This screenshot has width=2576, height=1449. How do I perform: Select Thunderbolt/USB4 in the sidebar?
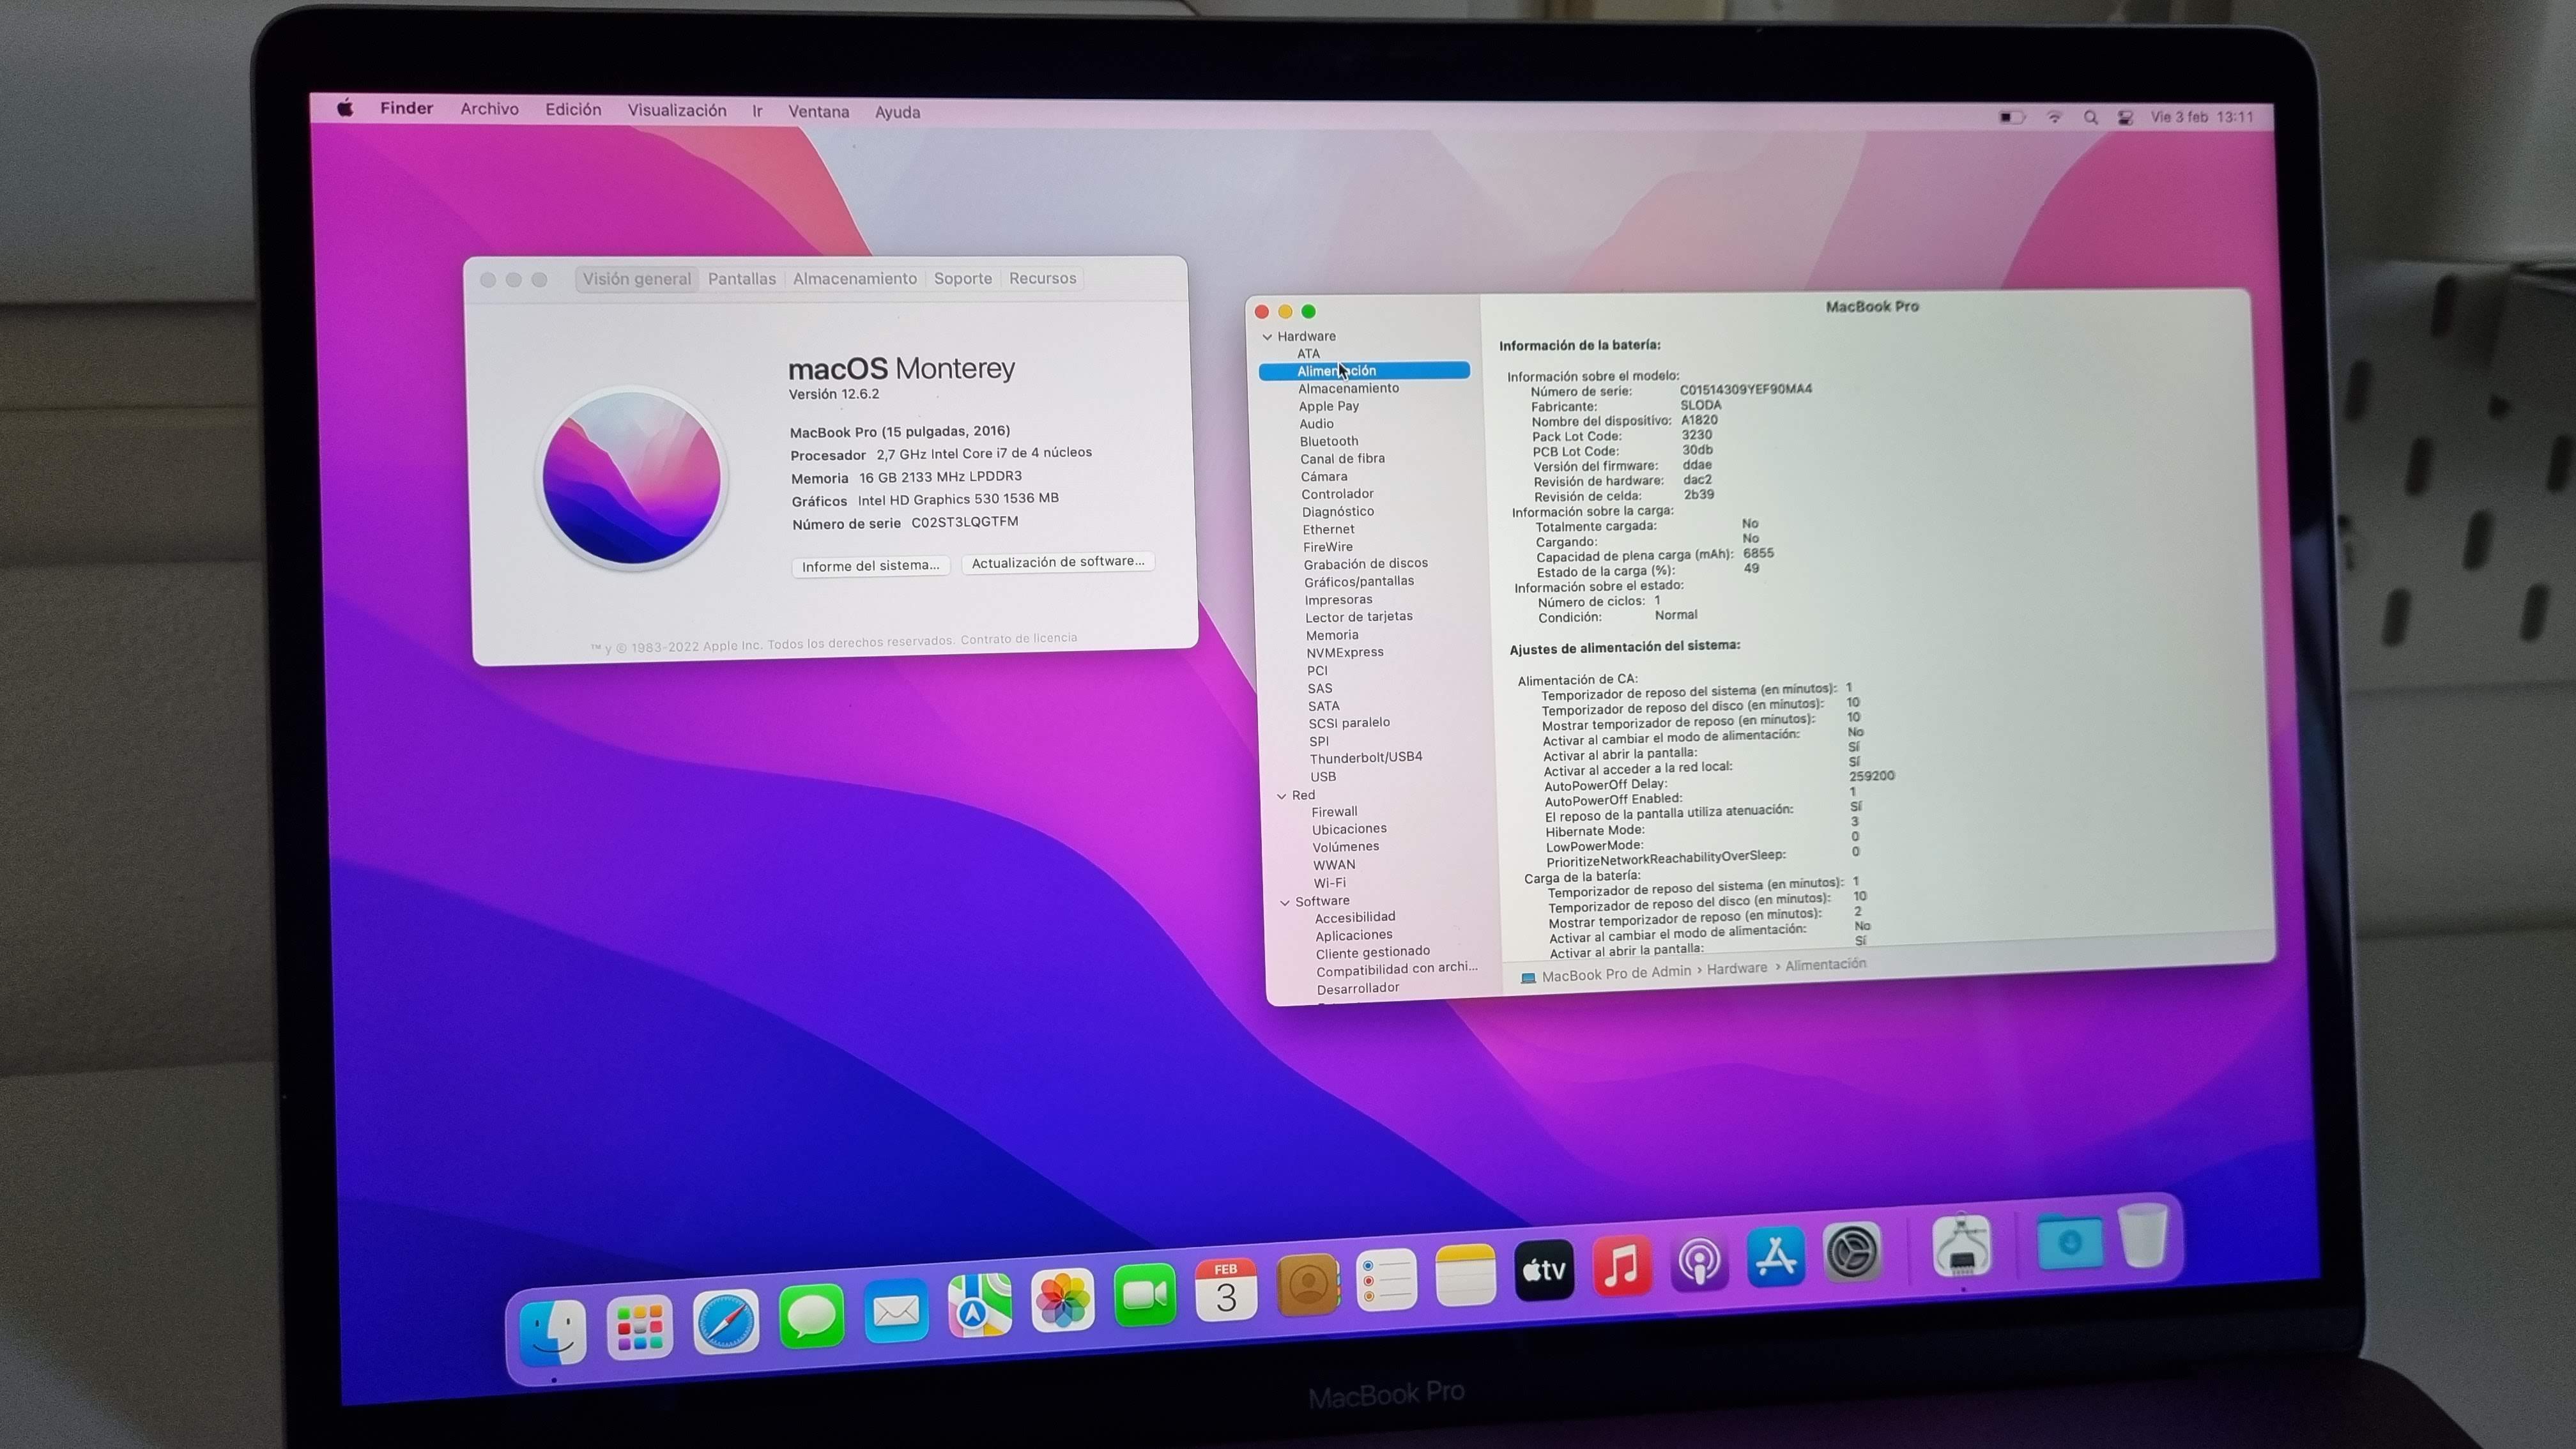pyautogui.click(x=1366, y=758)
